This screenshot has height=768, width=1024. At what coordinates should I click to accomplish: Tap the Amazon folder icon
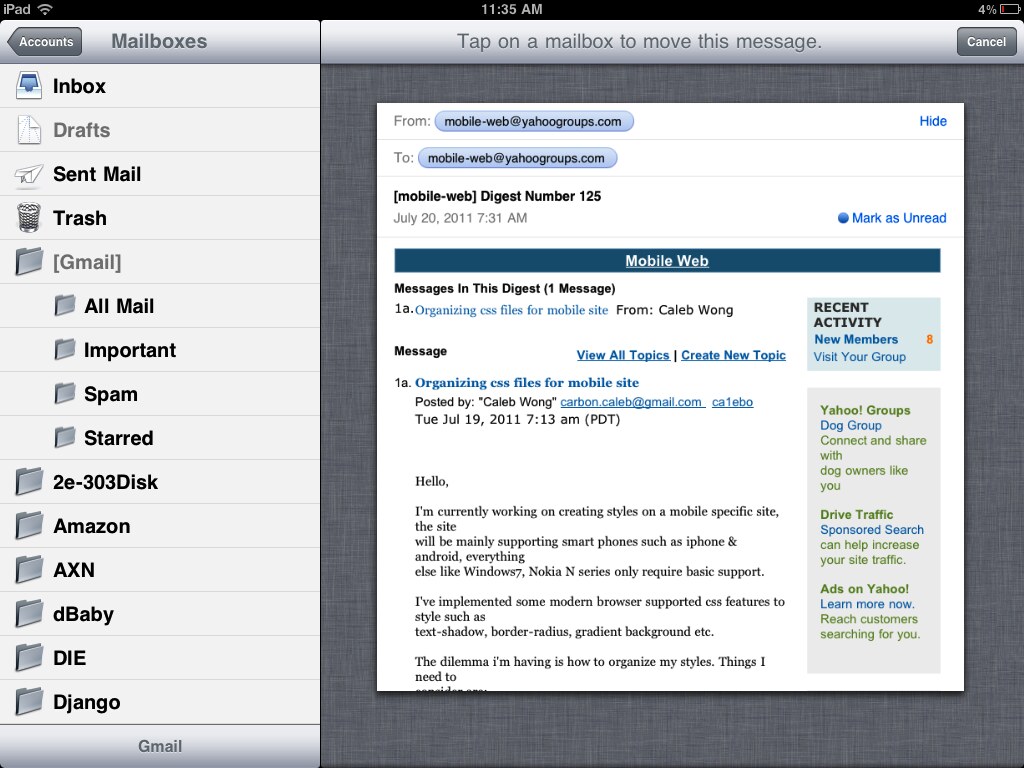click(29, 525)
